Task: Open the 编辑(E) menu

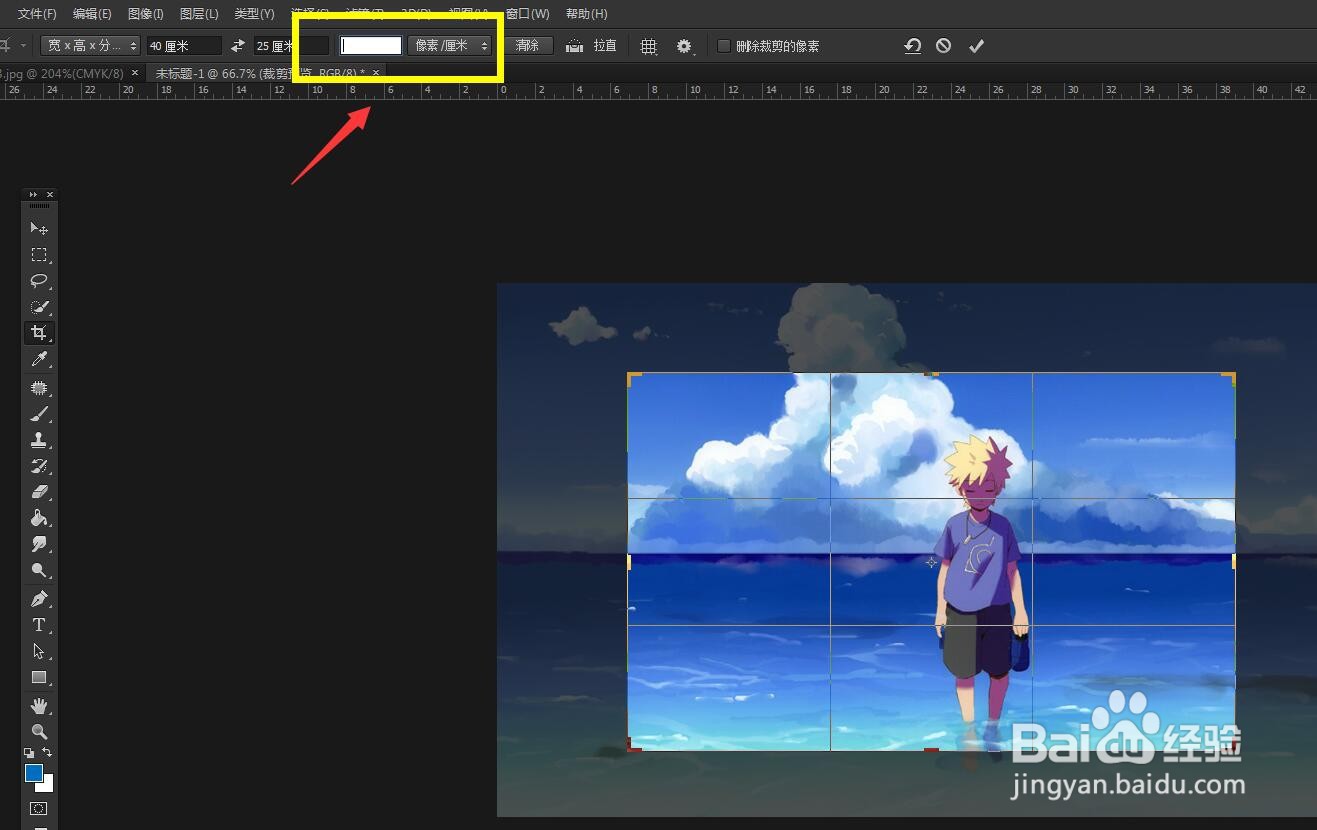Action: pos(92,14)
